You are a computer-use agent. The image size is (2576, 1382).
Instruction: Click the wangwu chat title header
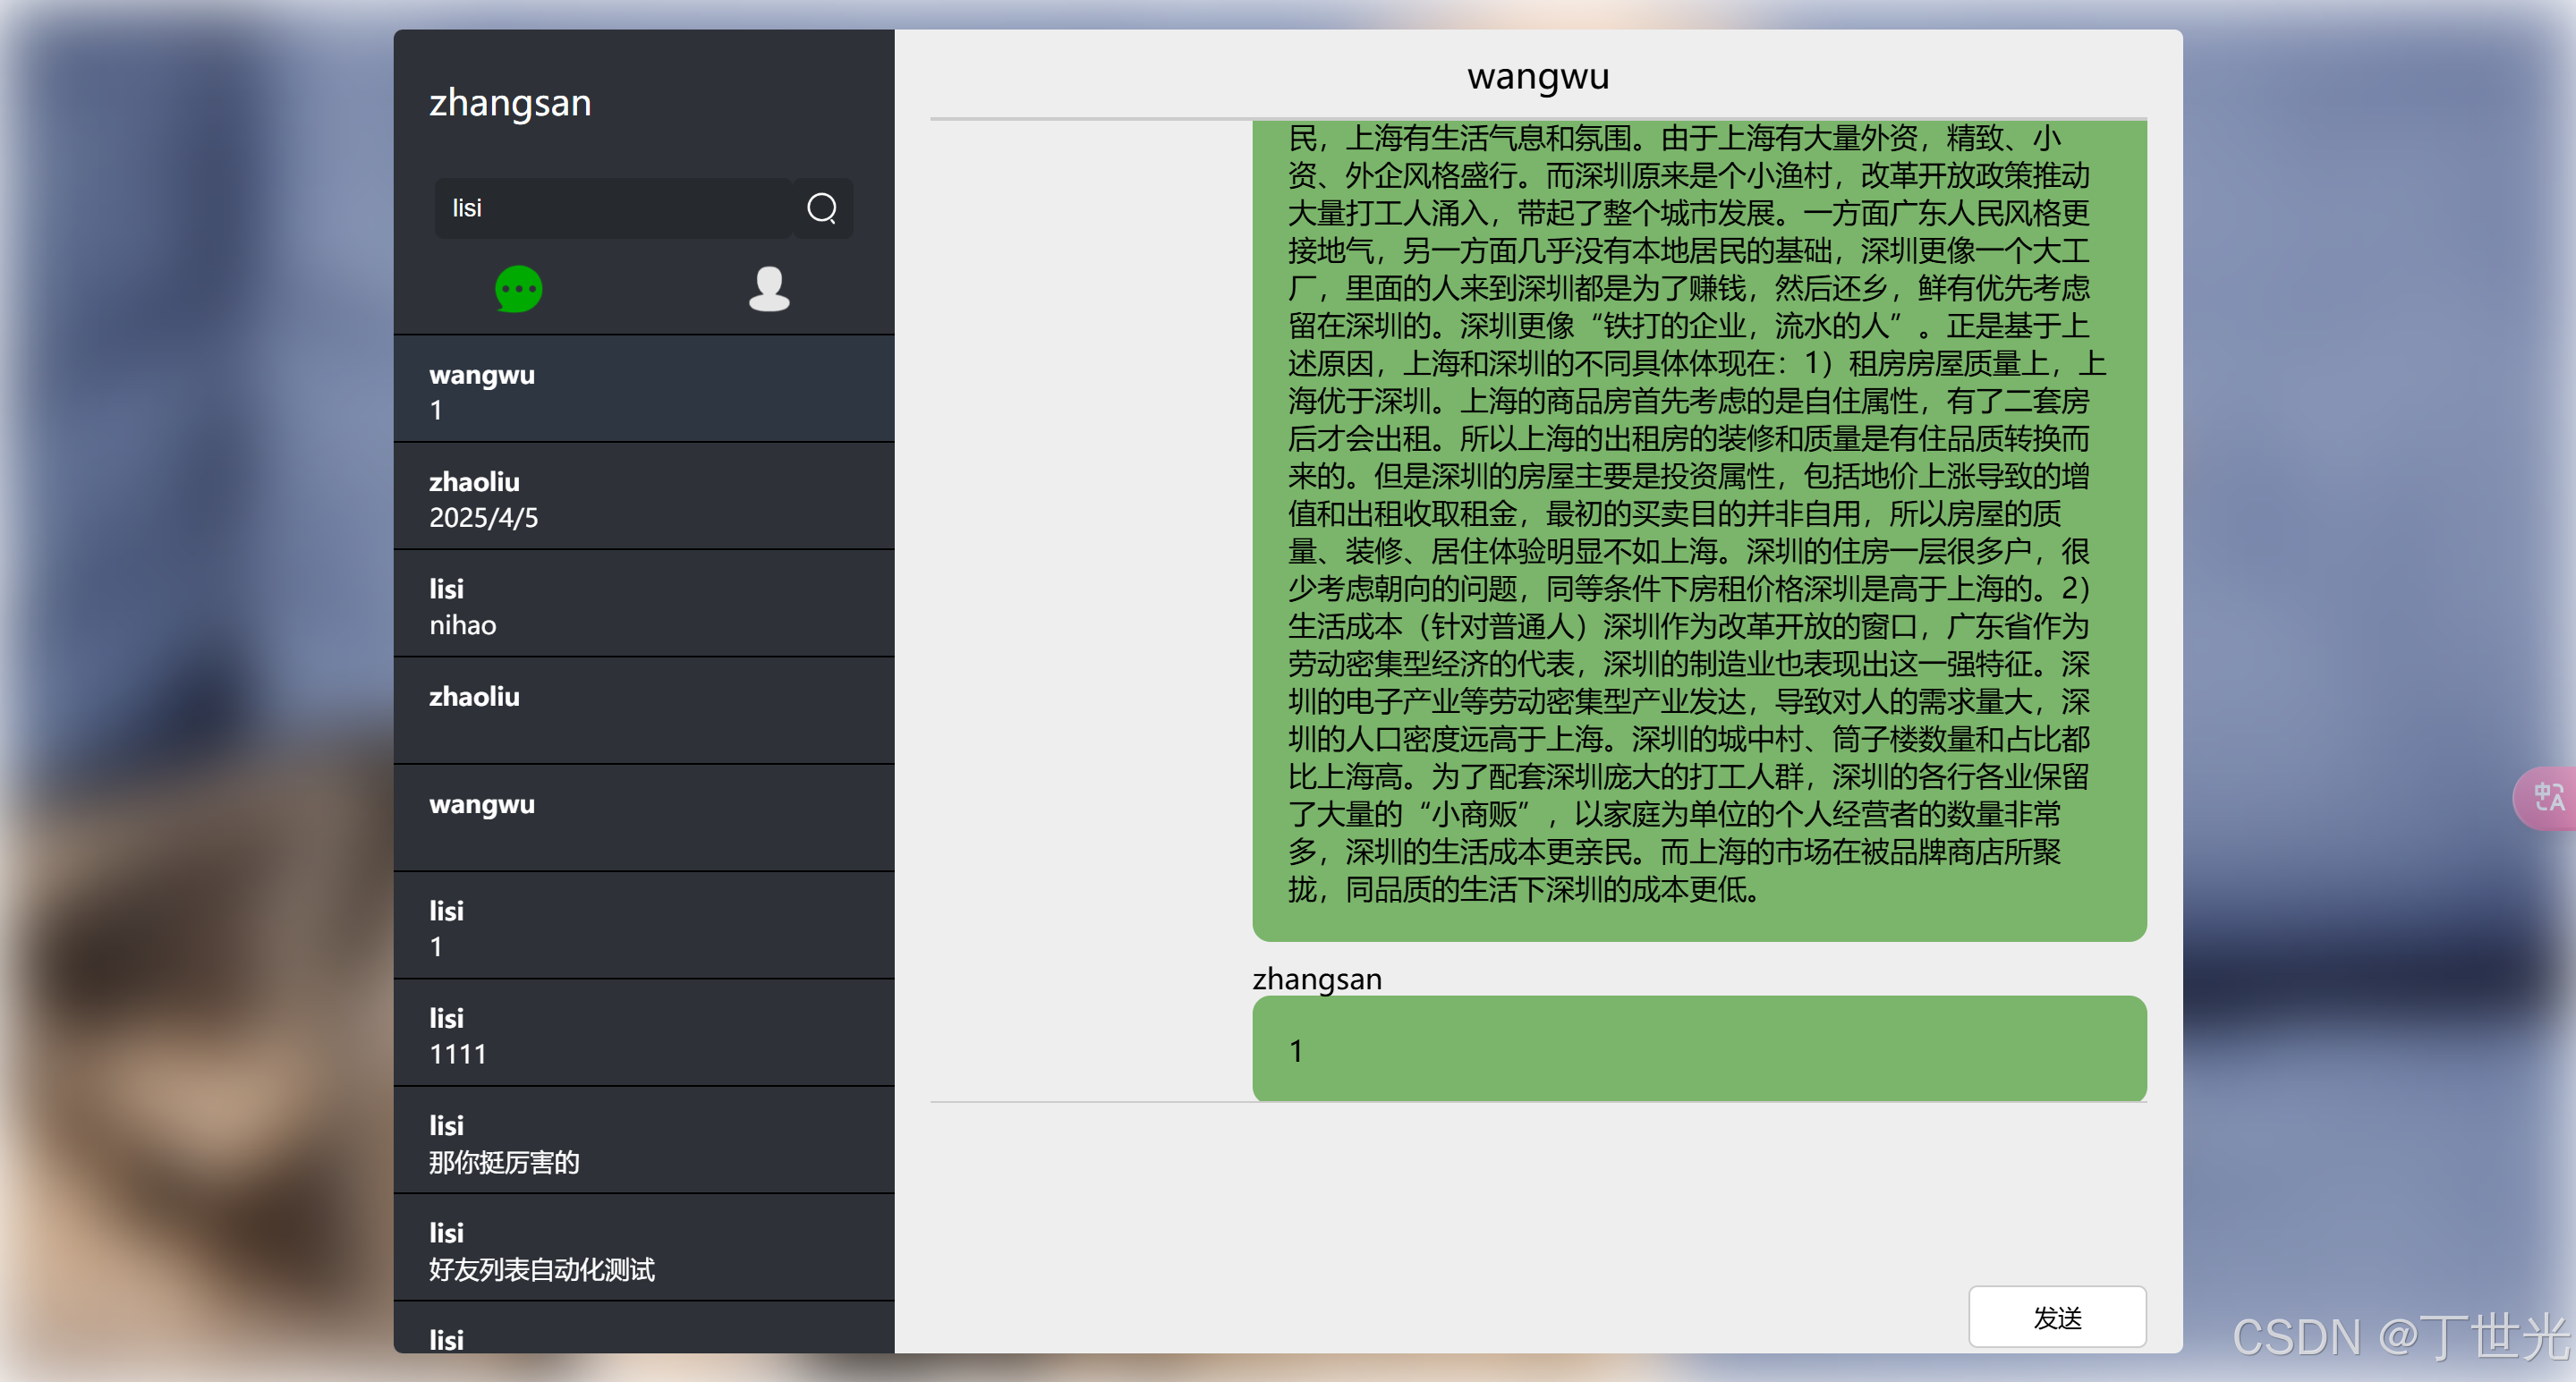(1537, 77)
